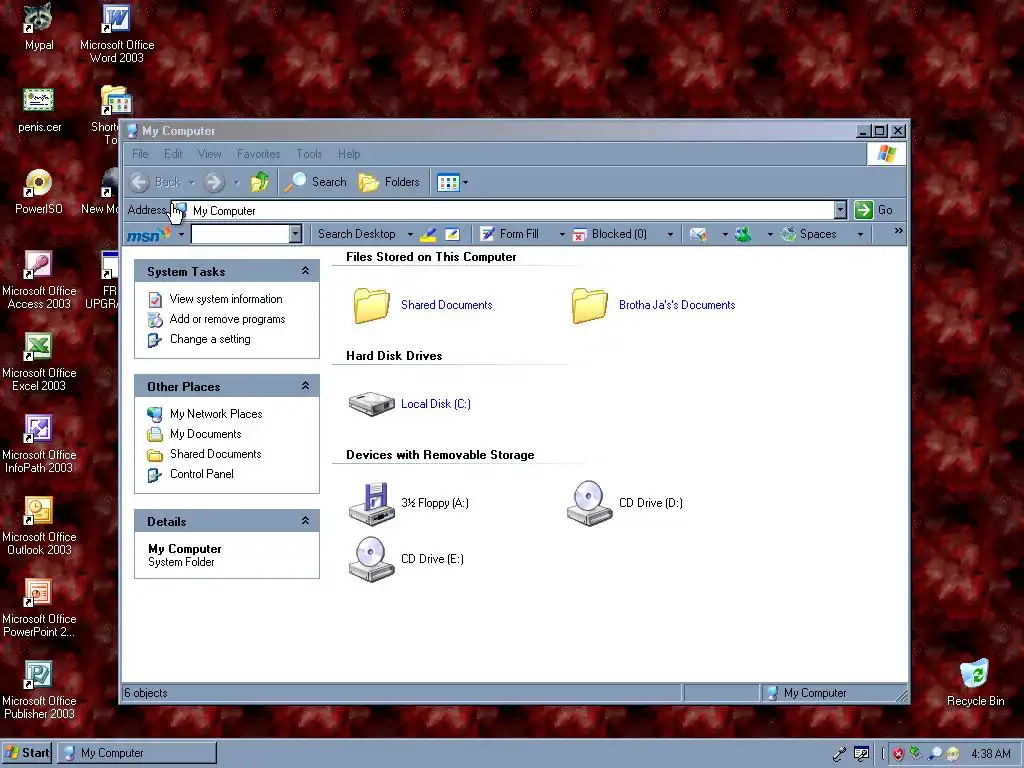1024x768 pixels.
Task: Open Shared Documents folder icon
Action: (372, 305)
